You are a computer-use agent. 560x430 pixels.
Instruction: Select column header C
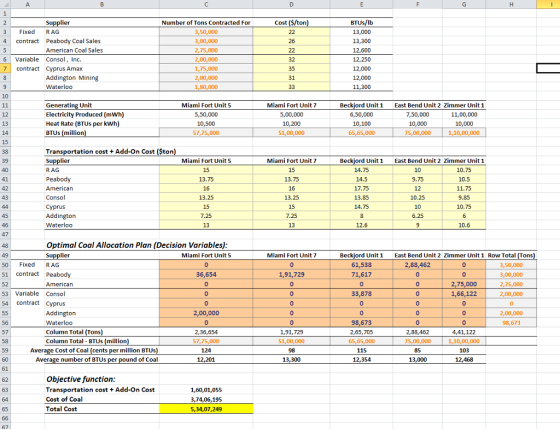[206, 4]
